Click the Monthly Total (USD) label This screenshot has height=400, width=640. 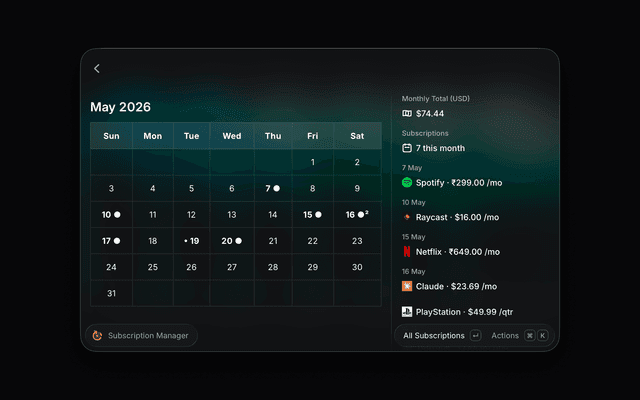click(x=436, y=98)
